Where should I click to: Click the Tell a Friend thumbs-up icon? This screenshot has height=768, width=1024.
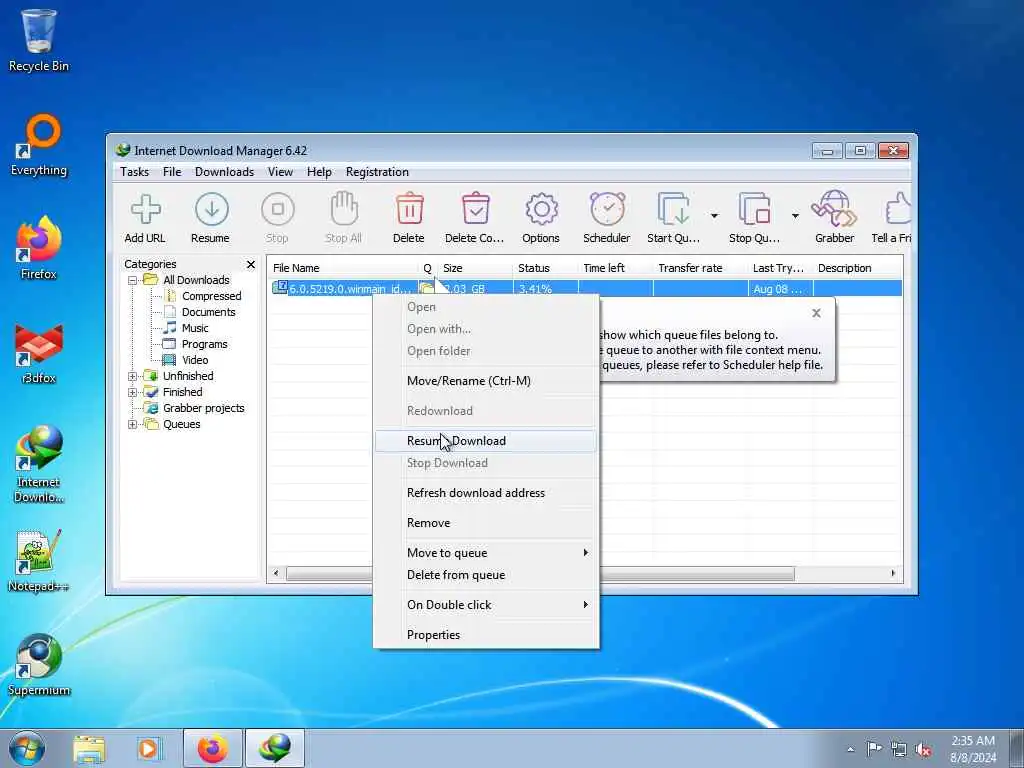coord(899,209)
